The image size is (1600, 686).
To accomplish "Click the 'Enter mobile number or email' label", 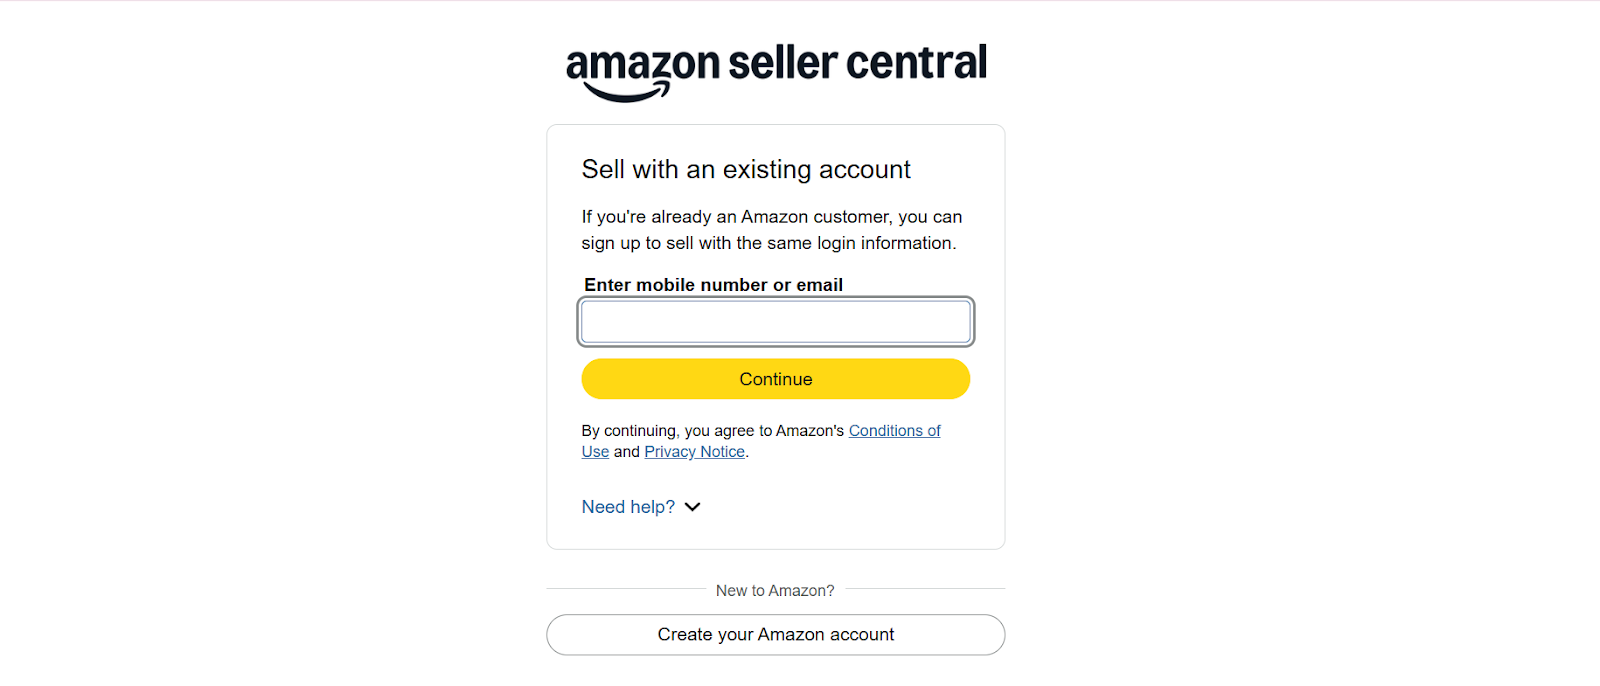I will tap(713, 285).
